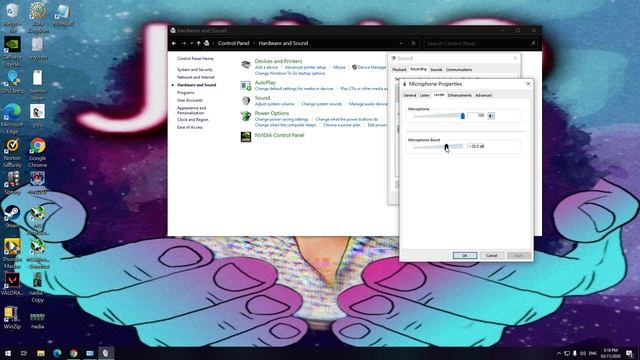Click the Back arrow in Control Panel
The image size is (640, 360).
pos(174,43)
